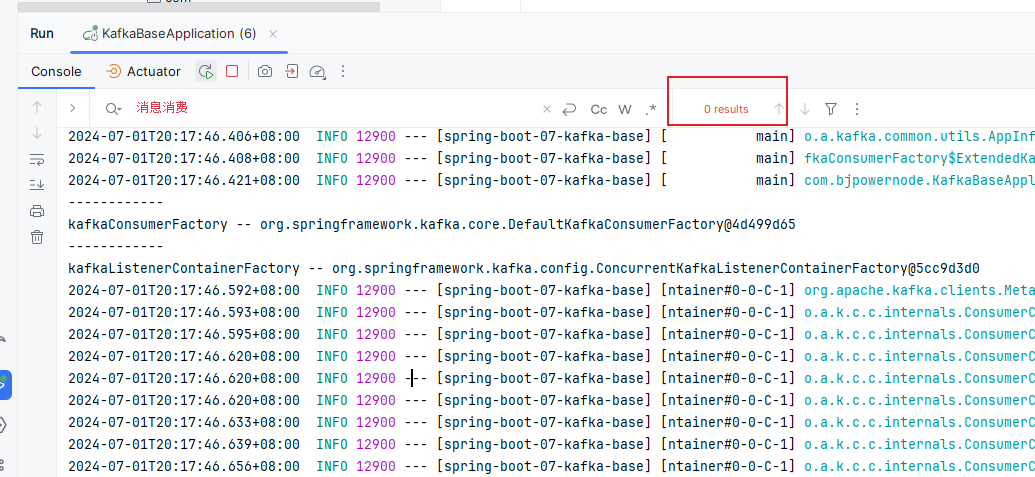Click timestamp 2024-07-01T20:17:46.633+08:00
This screenshot has width=1035, height=477.
(184, 422)
